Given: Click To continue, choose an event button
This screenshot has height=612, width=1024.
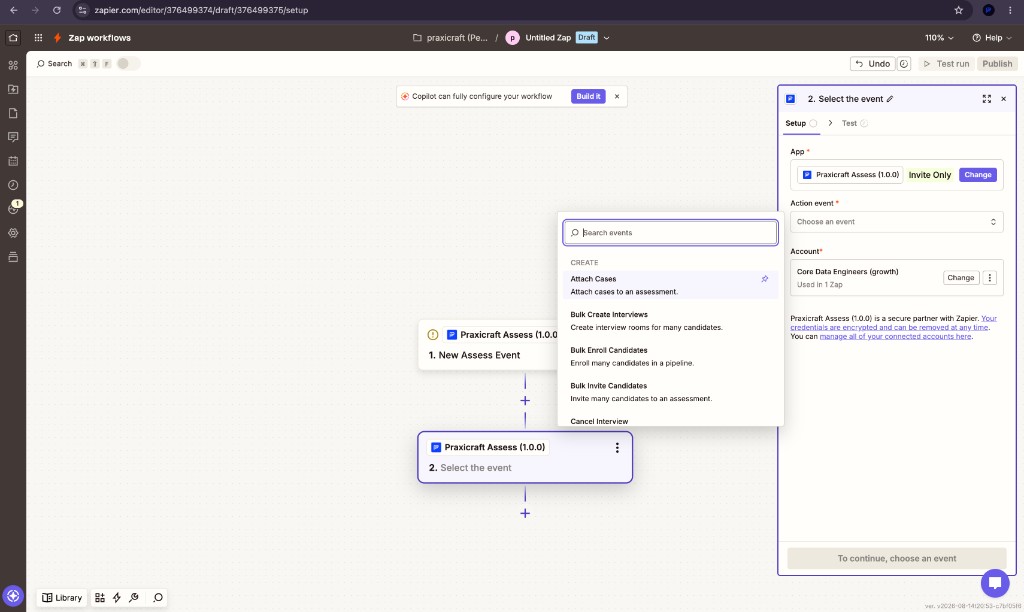Looking at the screenshot, I should [897, 558].
